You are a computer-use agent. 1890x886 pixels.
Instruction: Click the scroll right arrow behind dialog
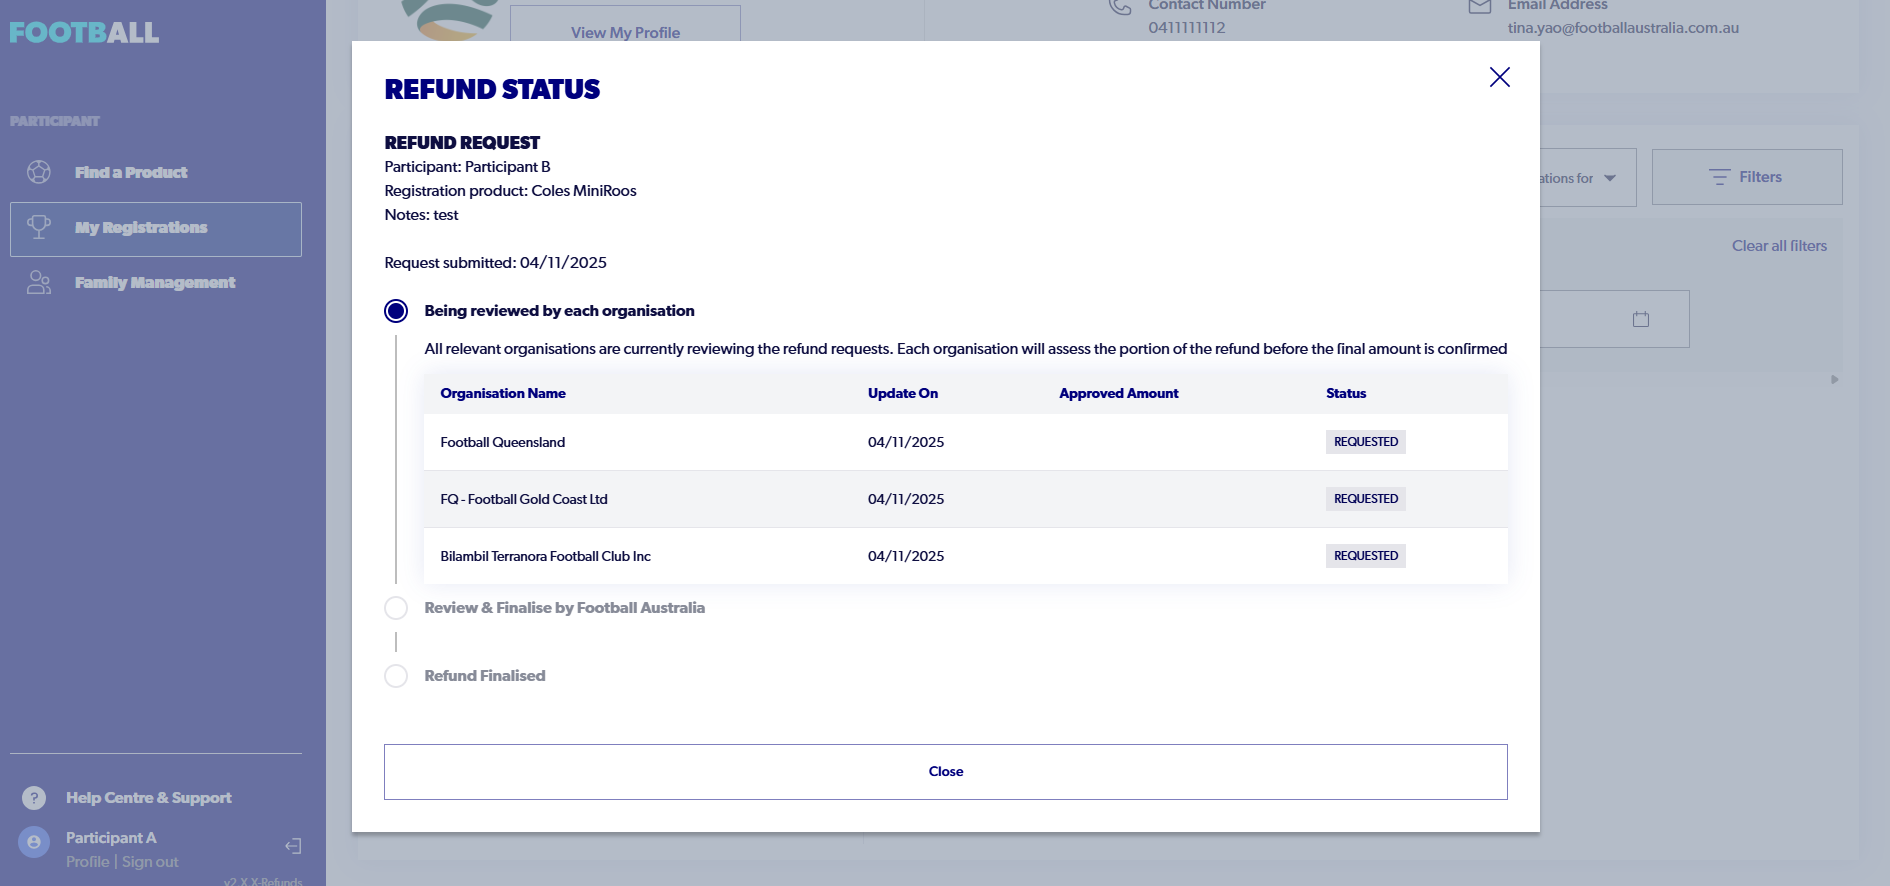(x=1834, y=380)
